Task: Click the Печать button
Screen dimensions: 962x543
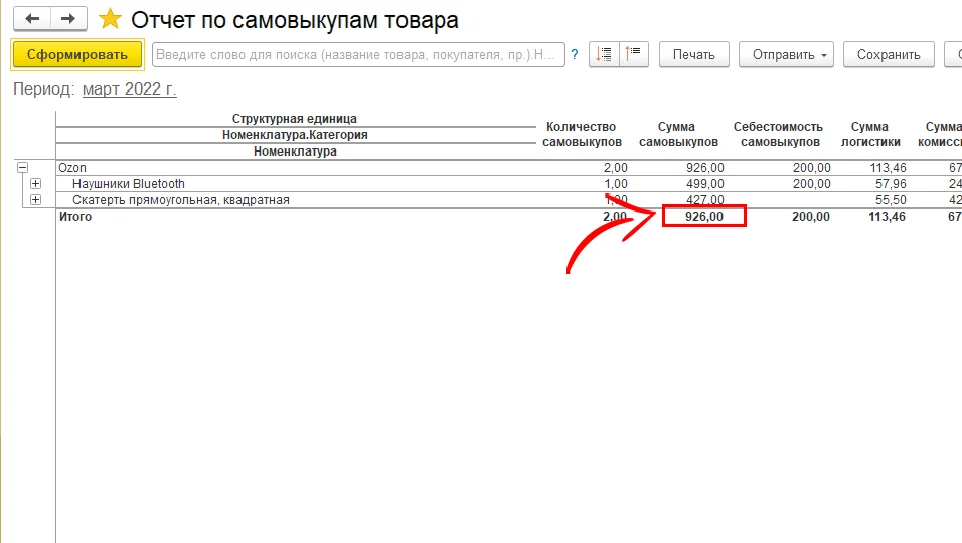Action: point(694,55)
